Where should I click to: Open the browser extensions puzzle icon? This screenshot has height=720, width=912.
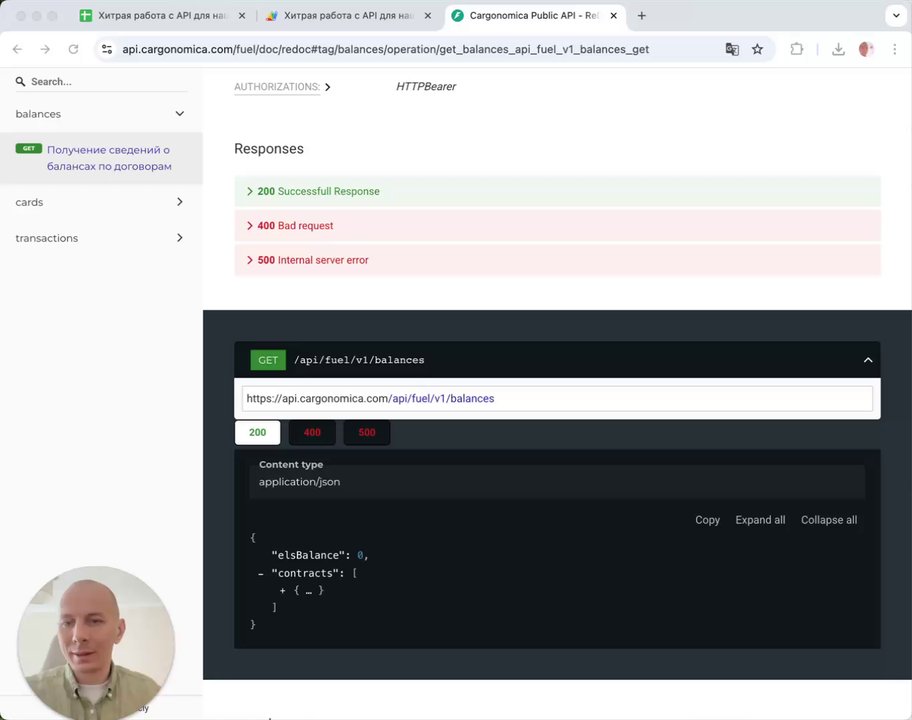tap(797, 49)
